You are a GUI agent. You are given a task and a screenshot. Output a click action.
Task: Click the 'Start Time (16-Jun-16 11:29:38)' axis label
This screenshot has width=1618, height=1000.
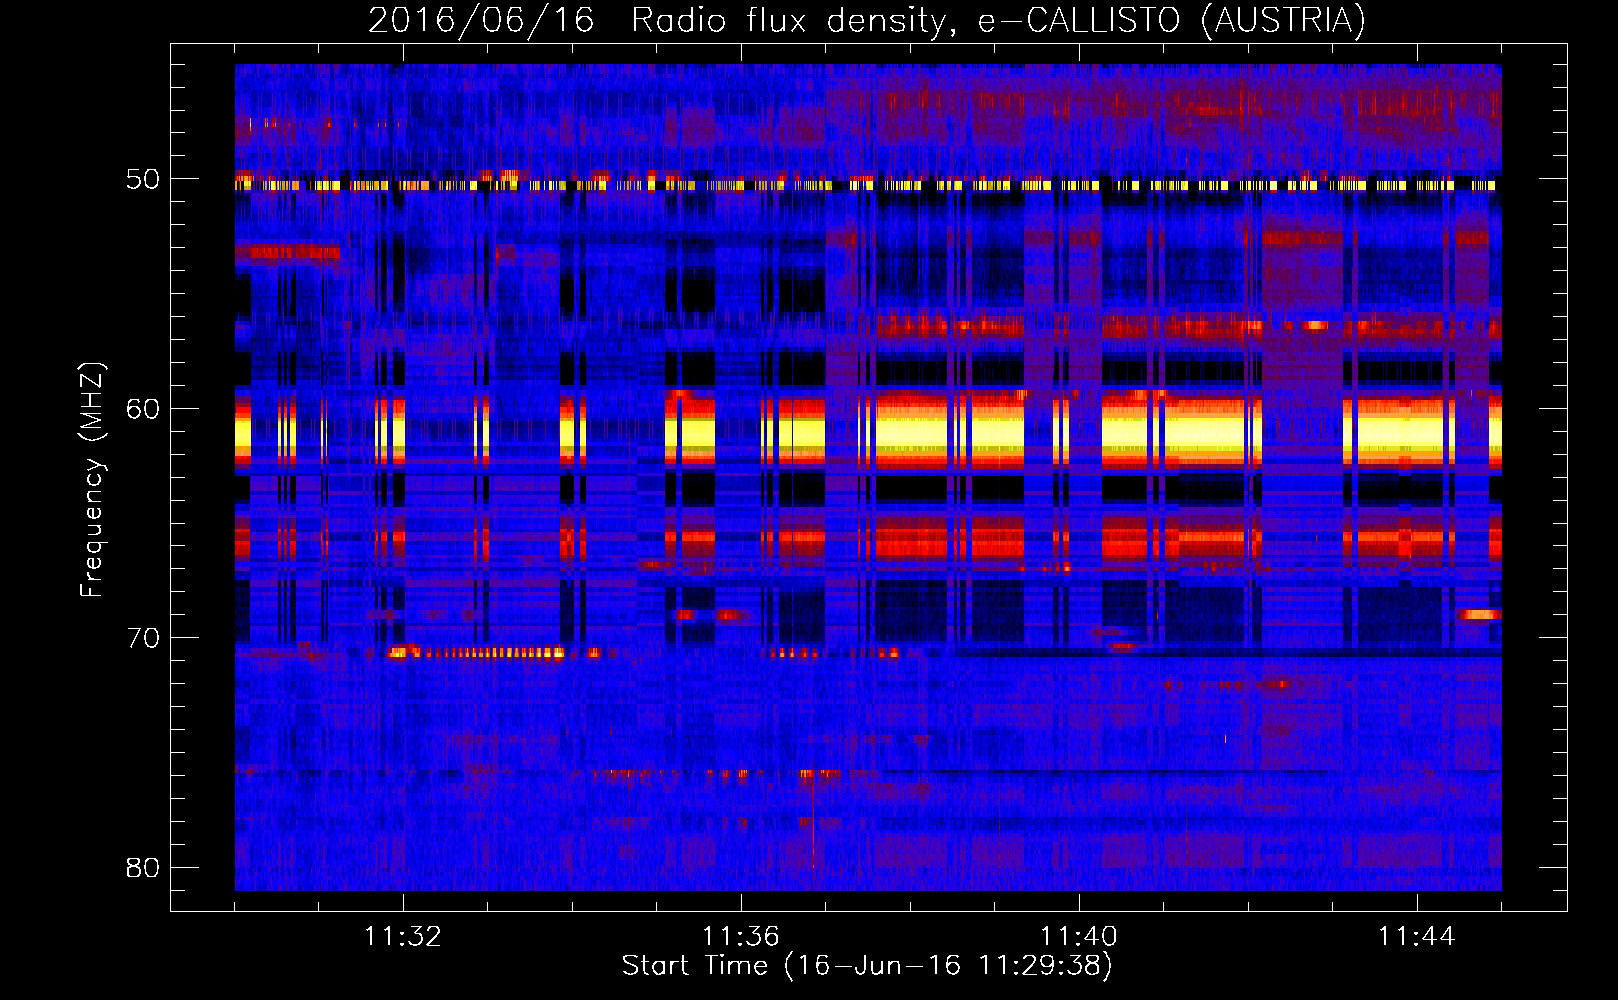click(x=867, y=965)
